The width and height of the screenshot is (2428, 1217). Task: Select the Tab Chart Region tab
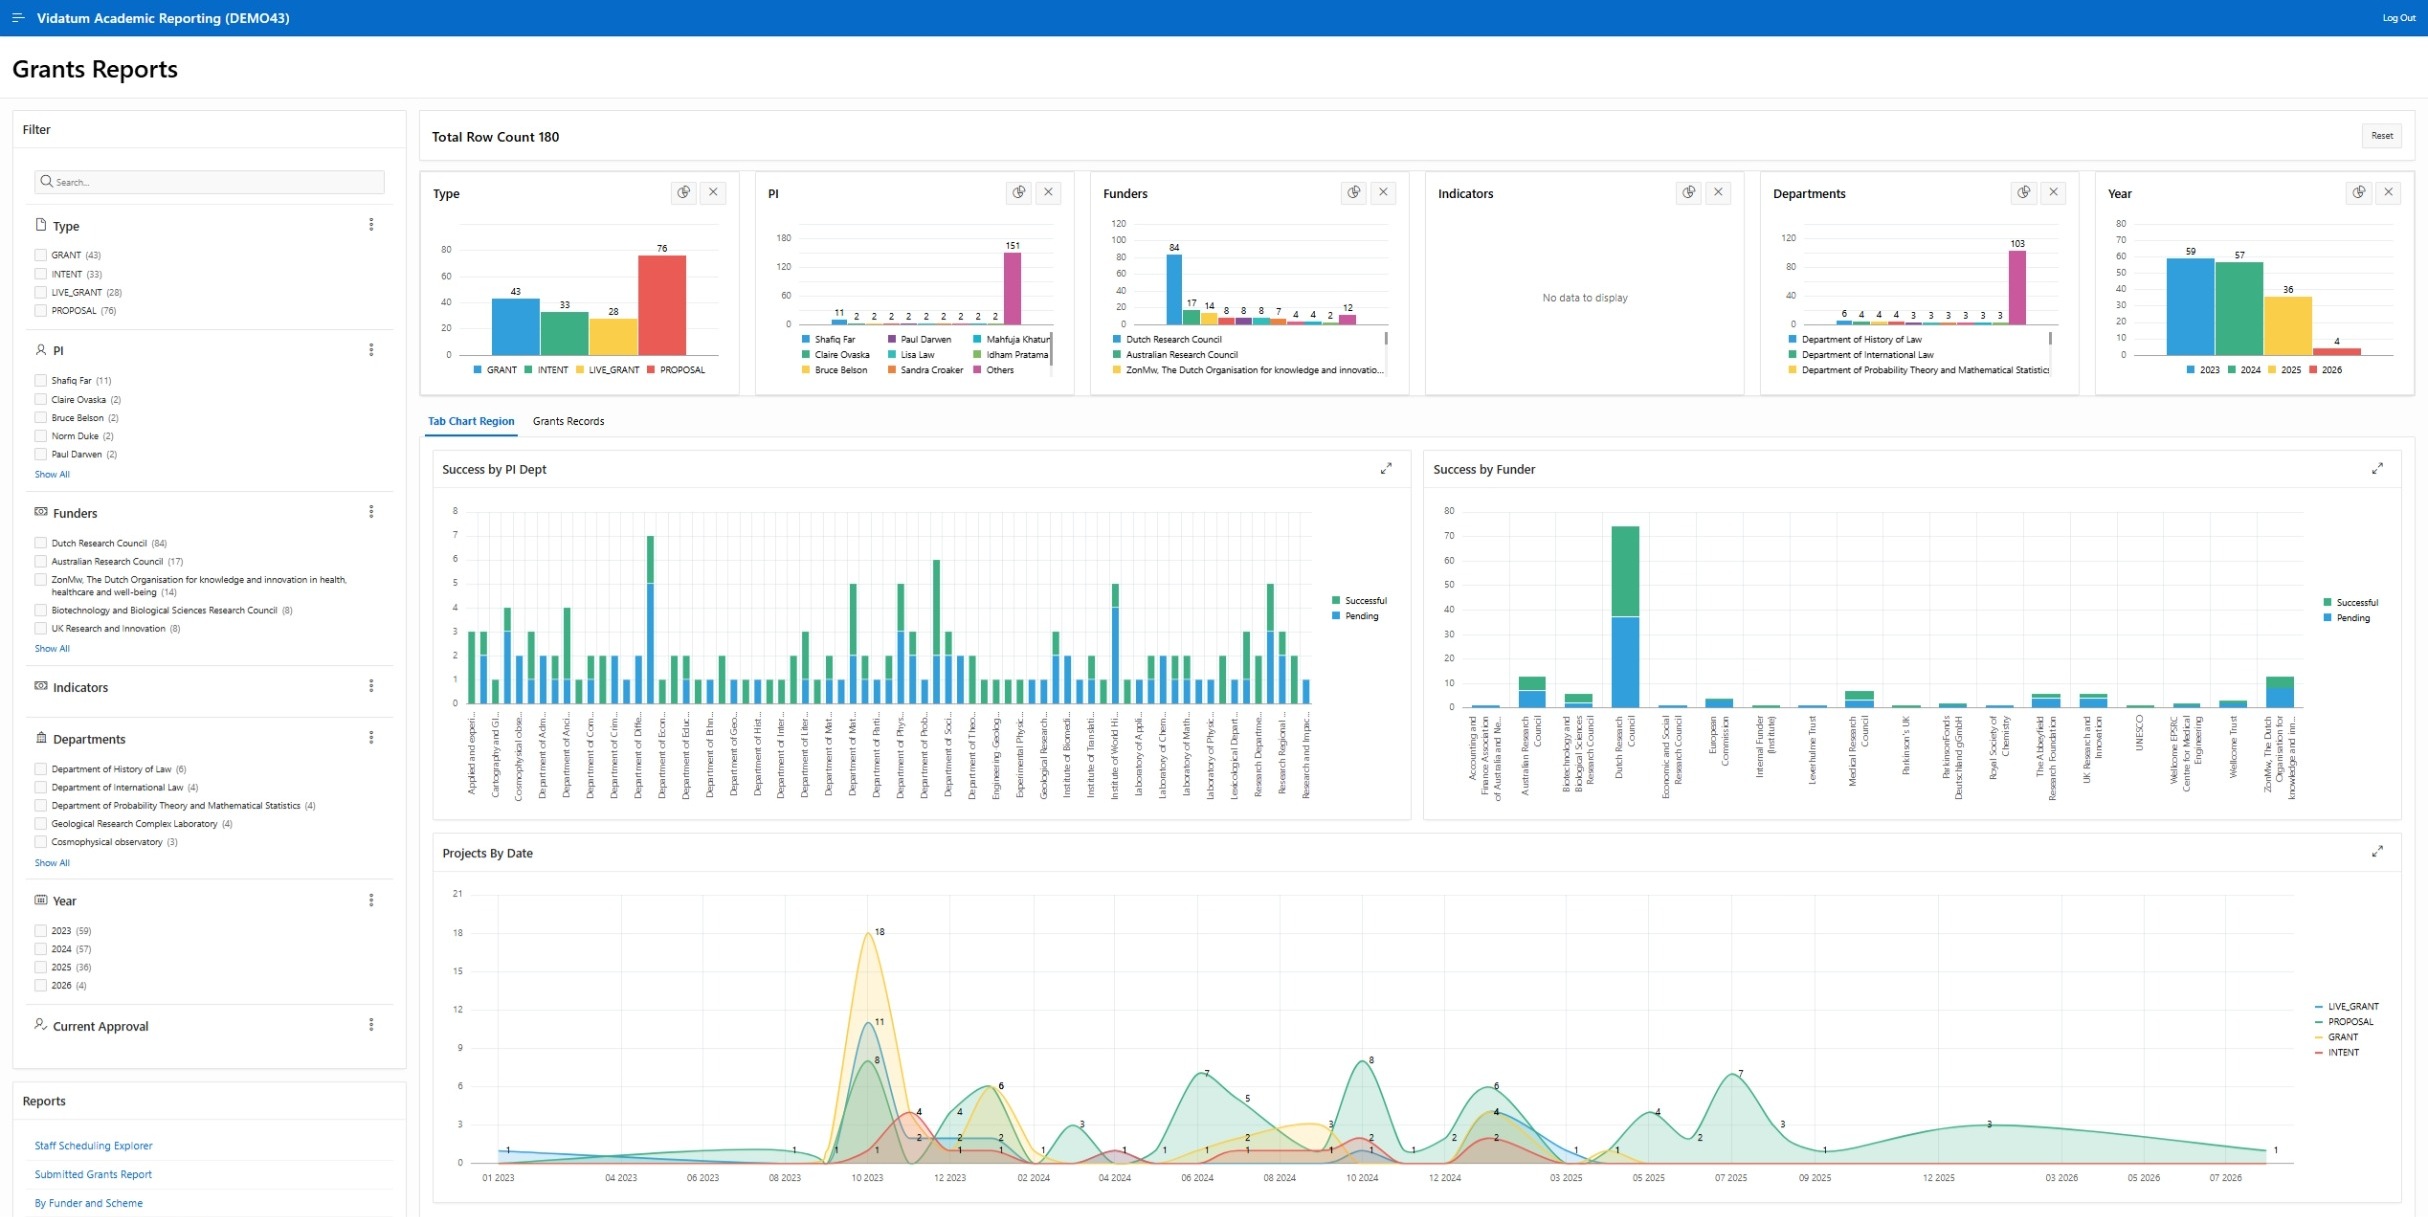[471, 421]
